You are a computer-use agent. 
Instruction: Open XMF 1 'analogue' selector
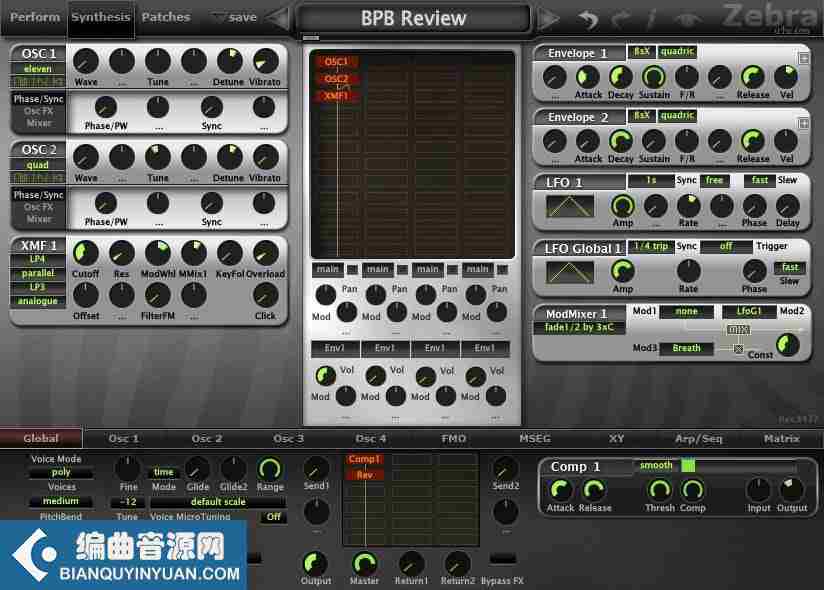tap(37, 301)
